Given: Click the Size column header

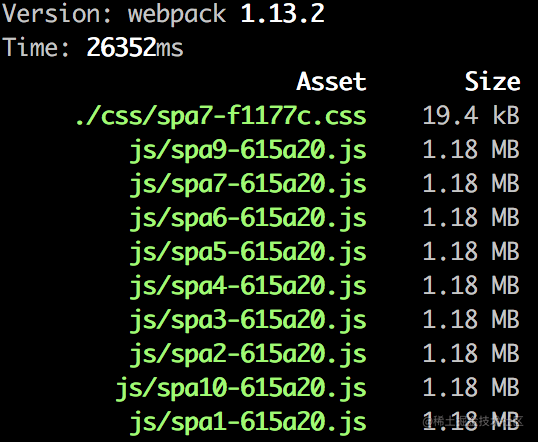Looking at the screenshot, I should (493, 82).
